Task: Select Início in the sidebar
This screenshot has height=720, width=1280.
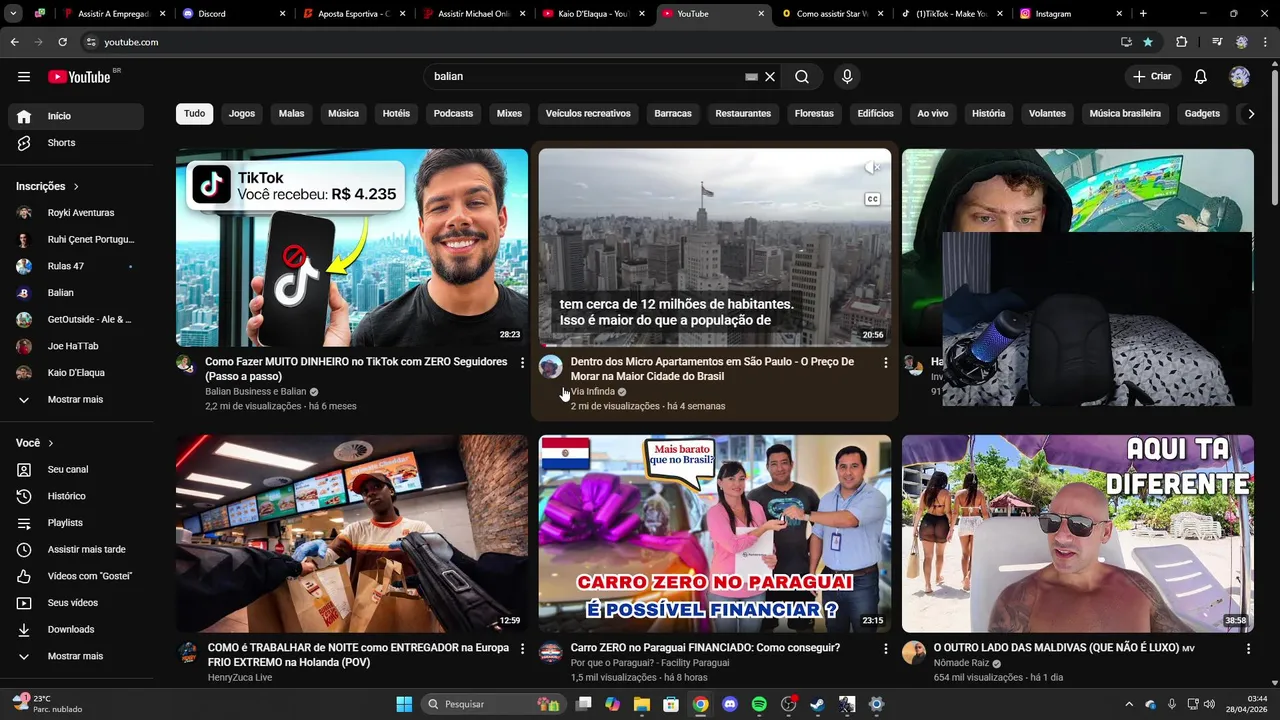Action: [x=76, y=116]
